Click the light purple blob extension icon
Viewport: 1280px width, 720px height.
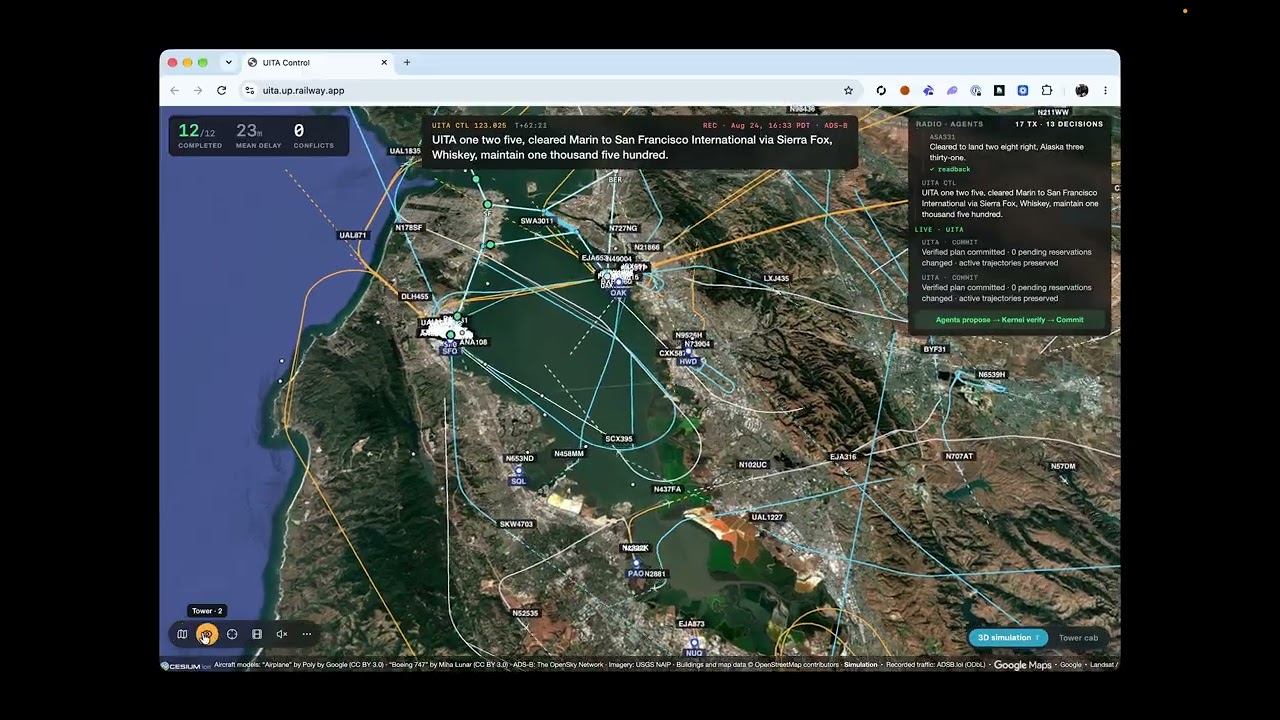pyautogui.click(x=952, y=90)
